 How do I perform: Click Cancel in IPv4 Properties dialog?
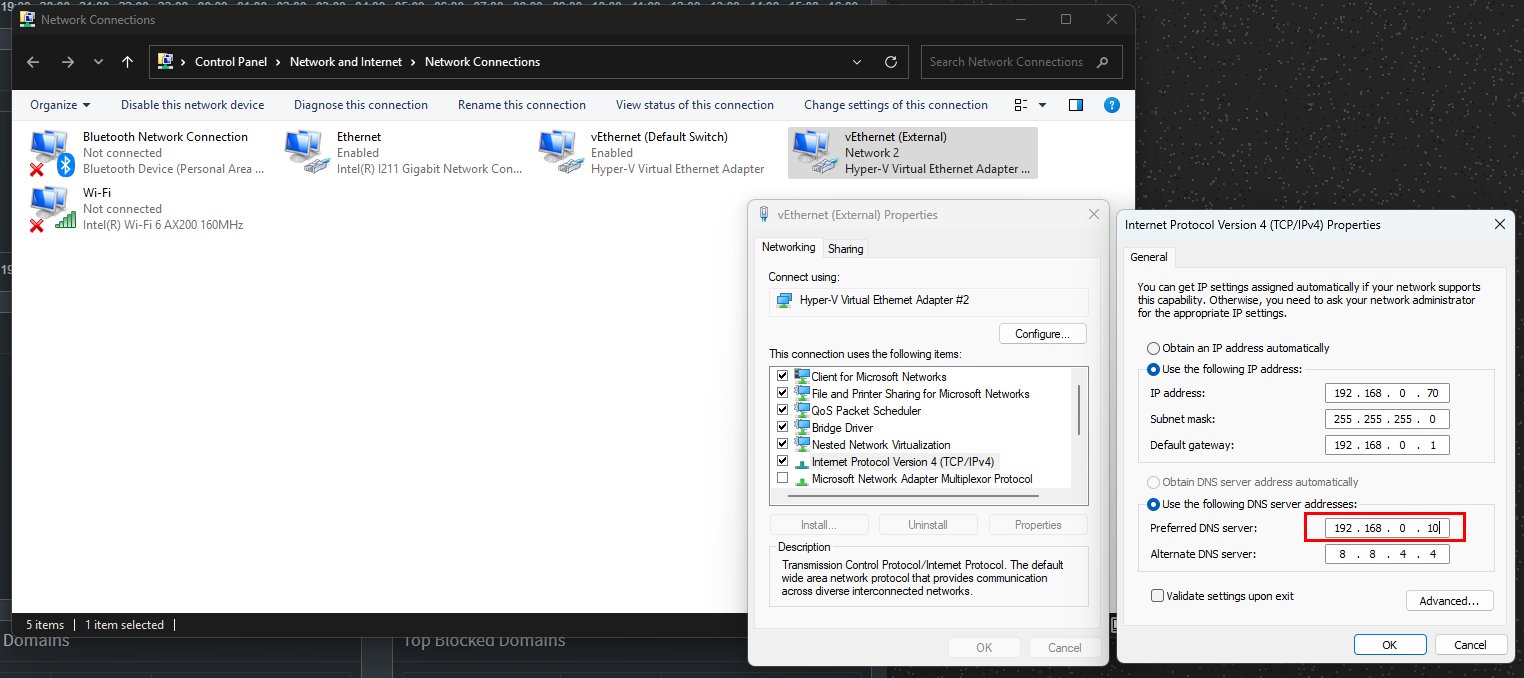(x=1471, y=645)
